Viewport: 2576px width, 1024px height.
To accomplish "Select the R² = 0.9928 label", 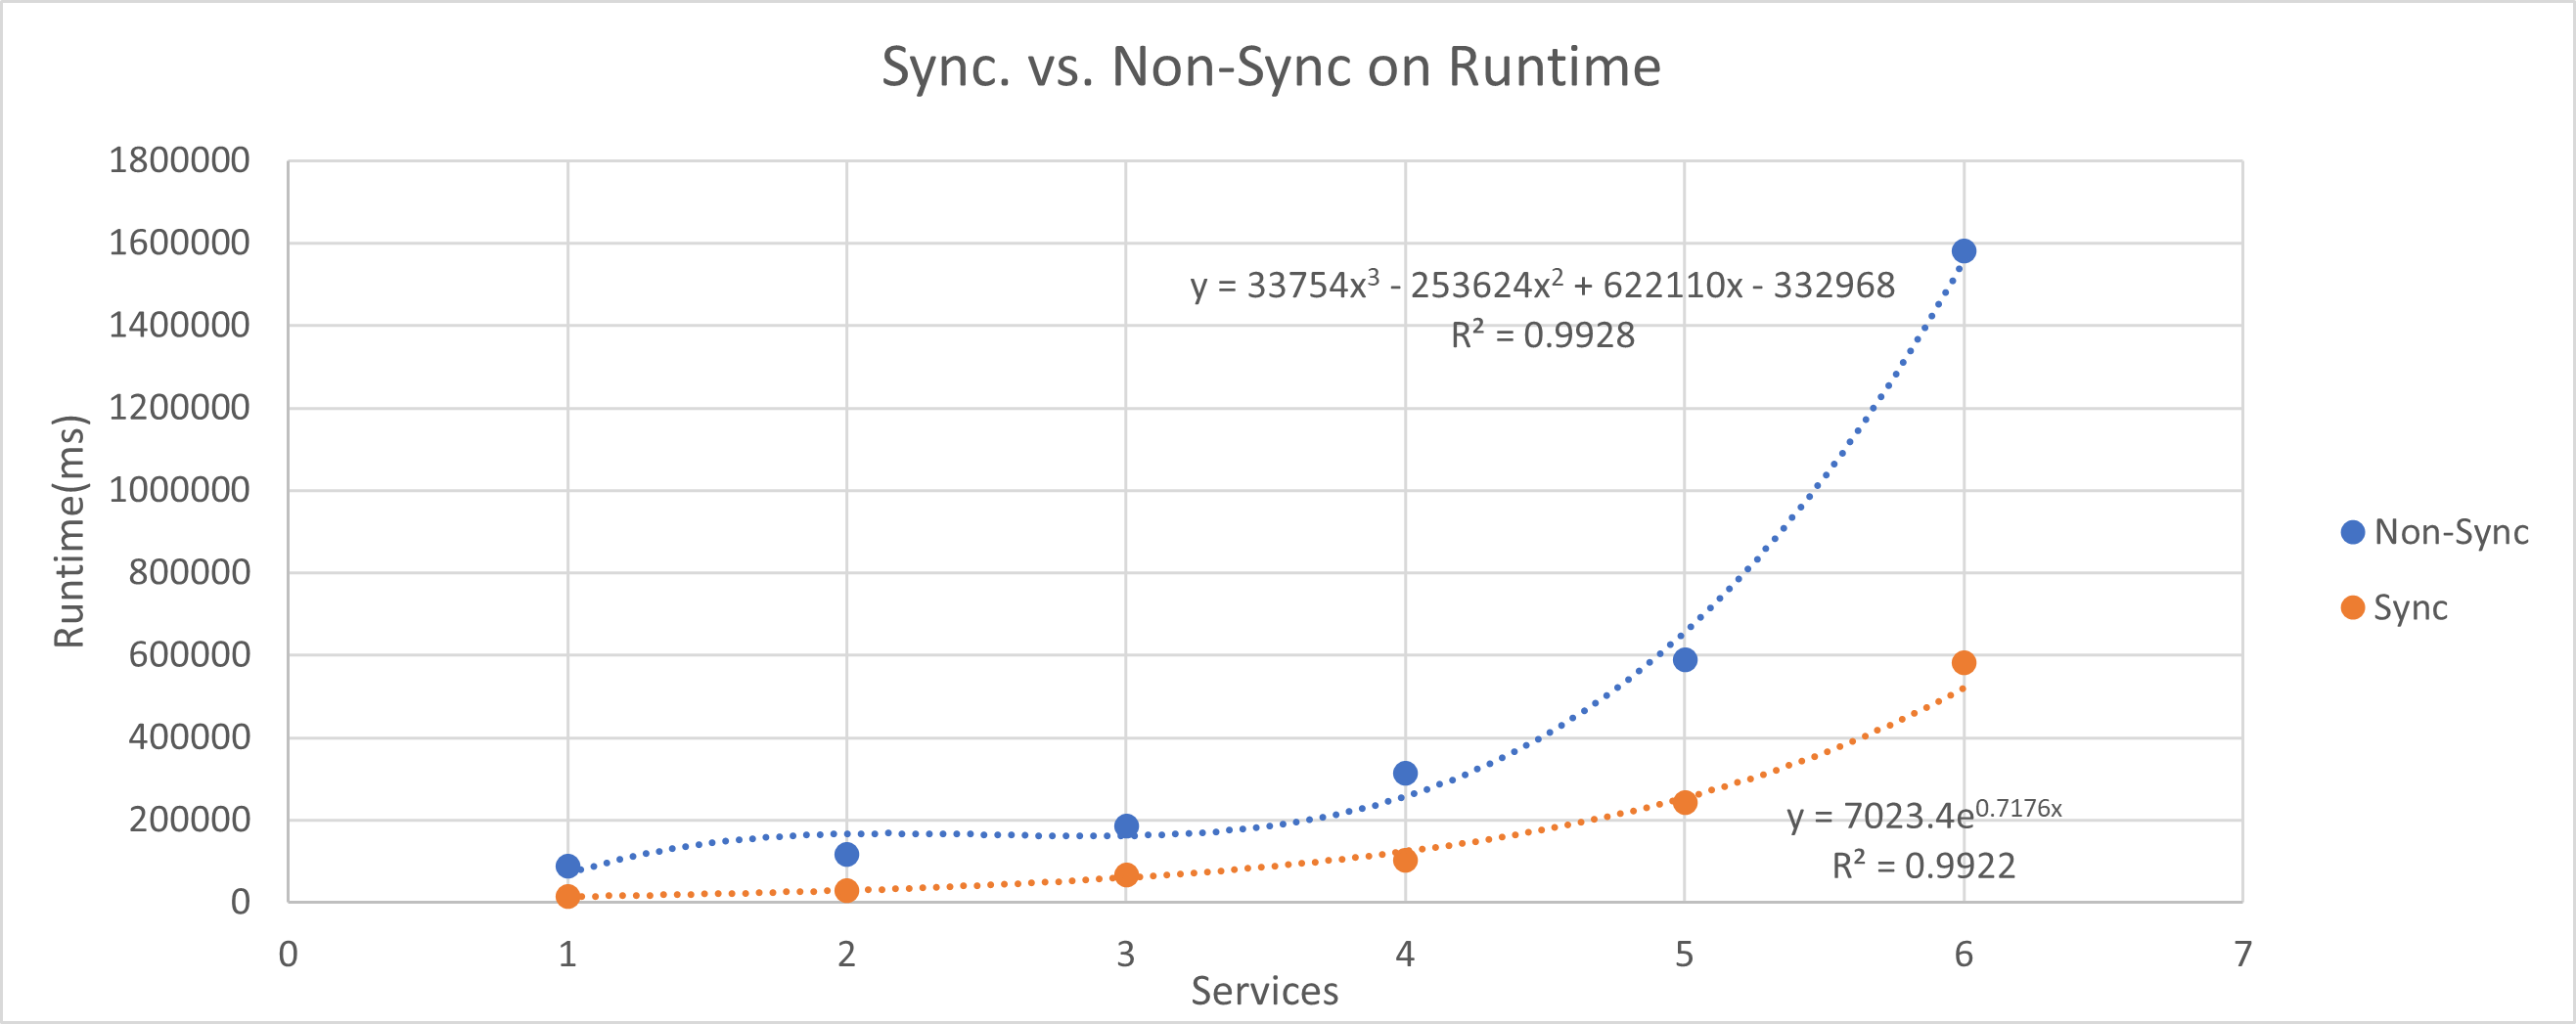I will point(1542,335).
